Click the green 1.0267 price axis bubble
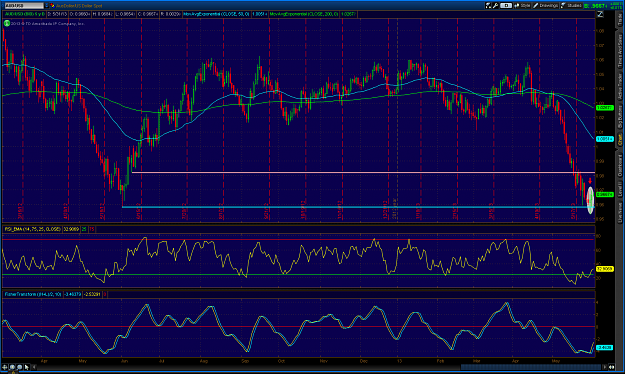 coord(604,108)
